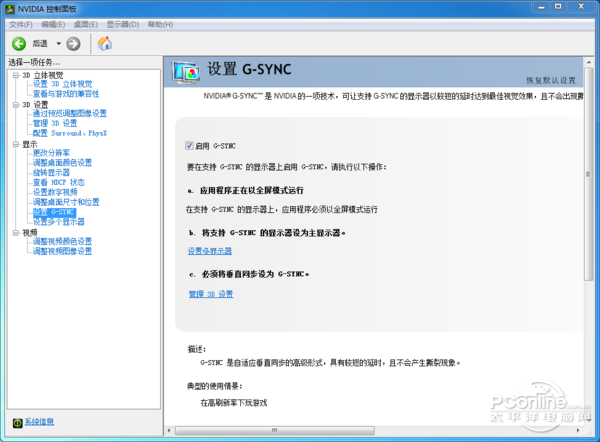
Task: Select 设置数字视频 in the tree
Action: pyautogui.click(x=55, y=192)
